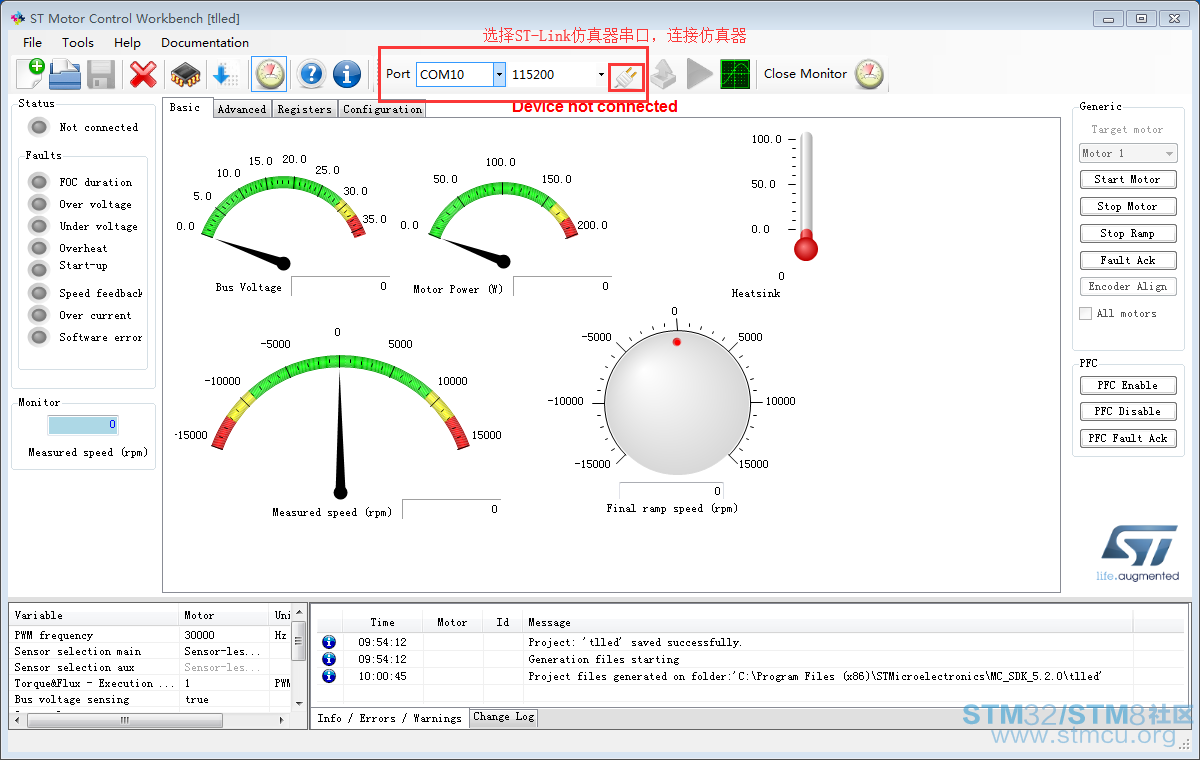
Task: Click the Final ramp speed input field
Action: [671, 491]
